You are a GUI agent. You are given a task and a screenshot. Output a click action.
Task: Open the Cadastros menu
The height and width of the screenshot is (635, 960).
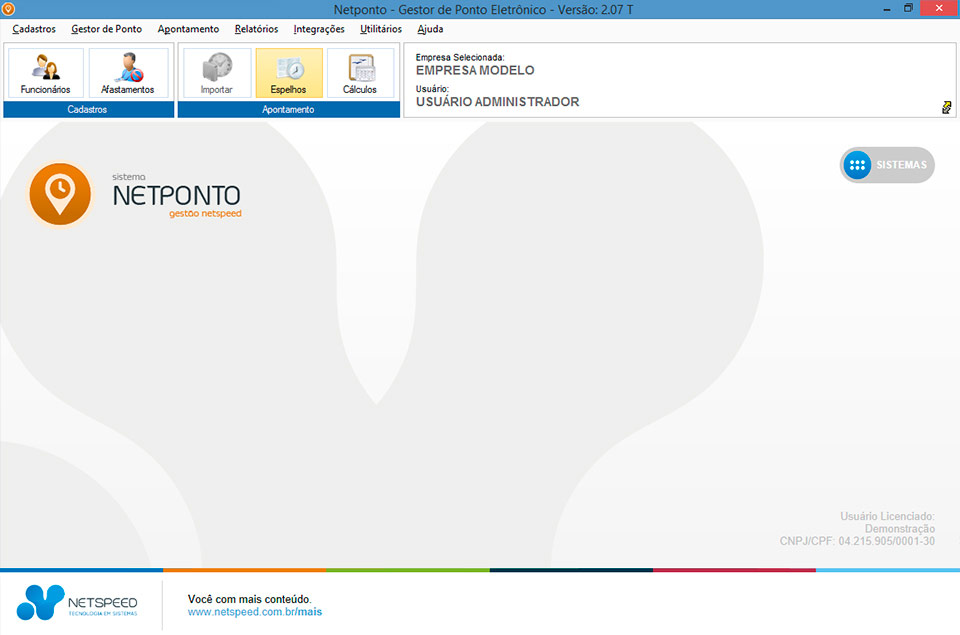coord(34,29)
